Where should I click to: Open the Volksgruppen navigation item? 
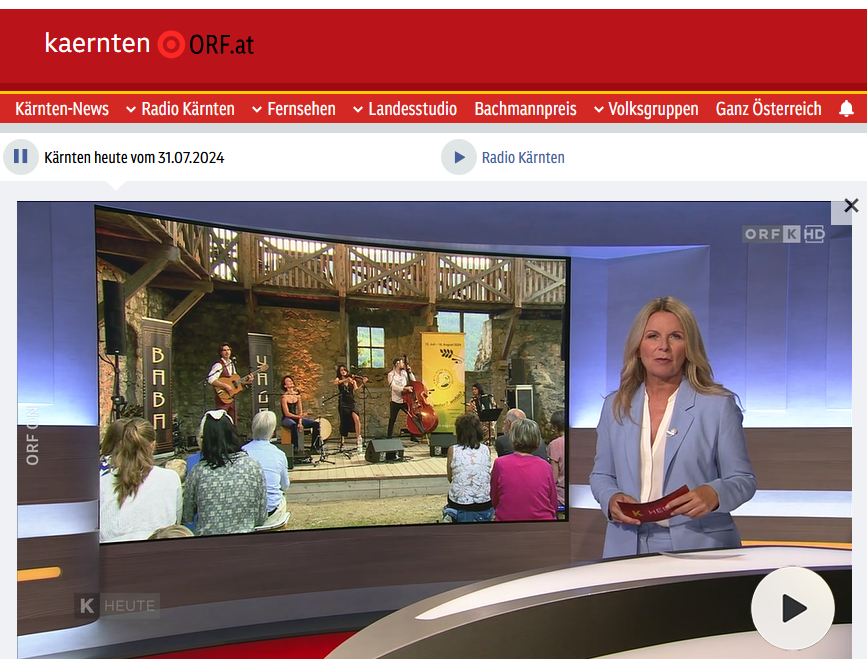click(x=653, y=108)
